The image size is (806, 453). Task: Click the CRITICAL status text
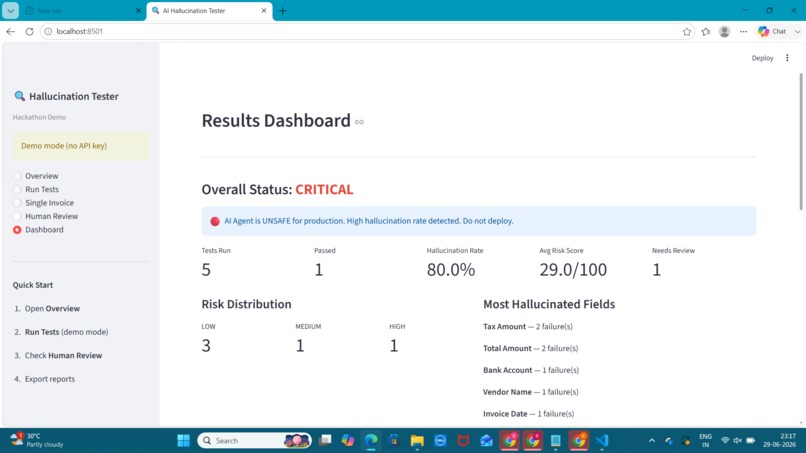(324, 189)
